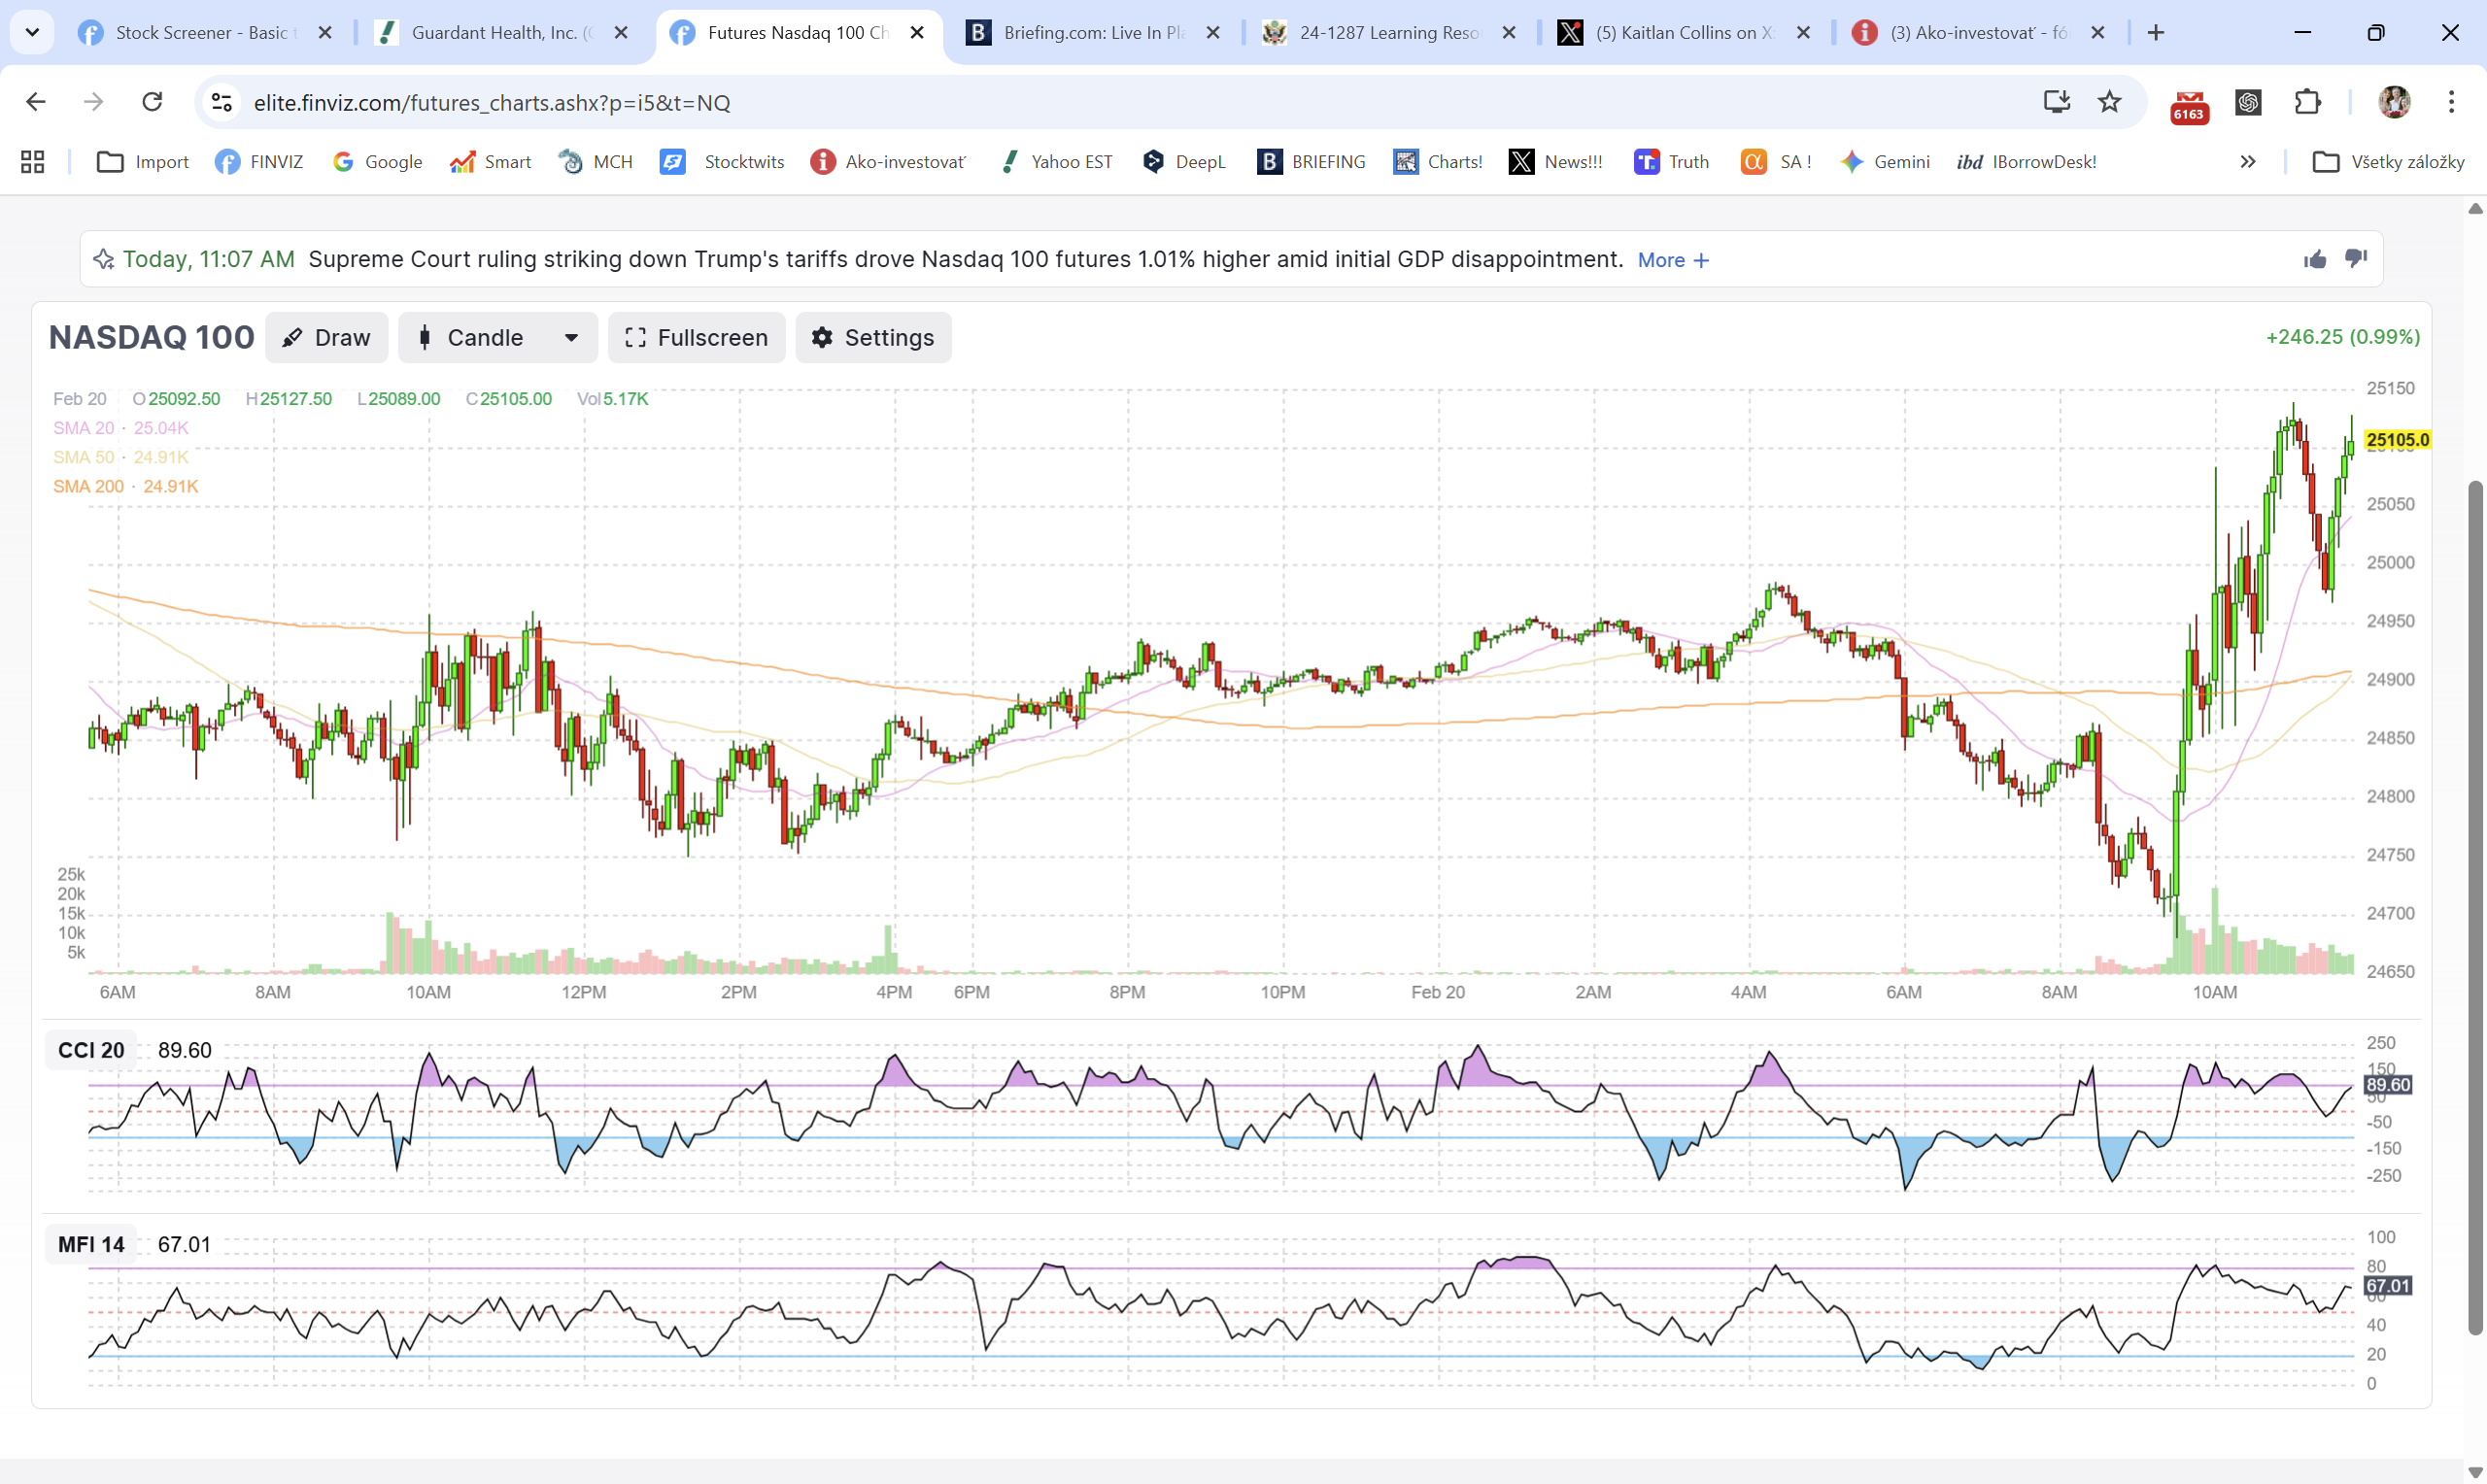This screenshot has height=1484, width=2487.
Task: Expand the More link on the news summary
Action: tap(1673, 260)
